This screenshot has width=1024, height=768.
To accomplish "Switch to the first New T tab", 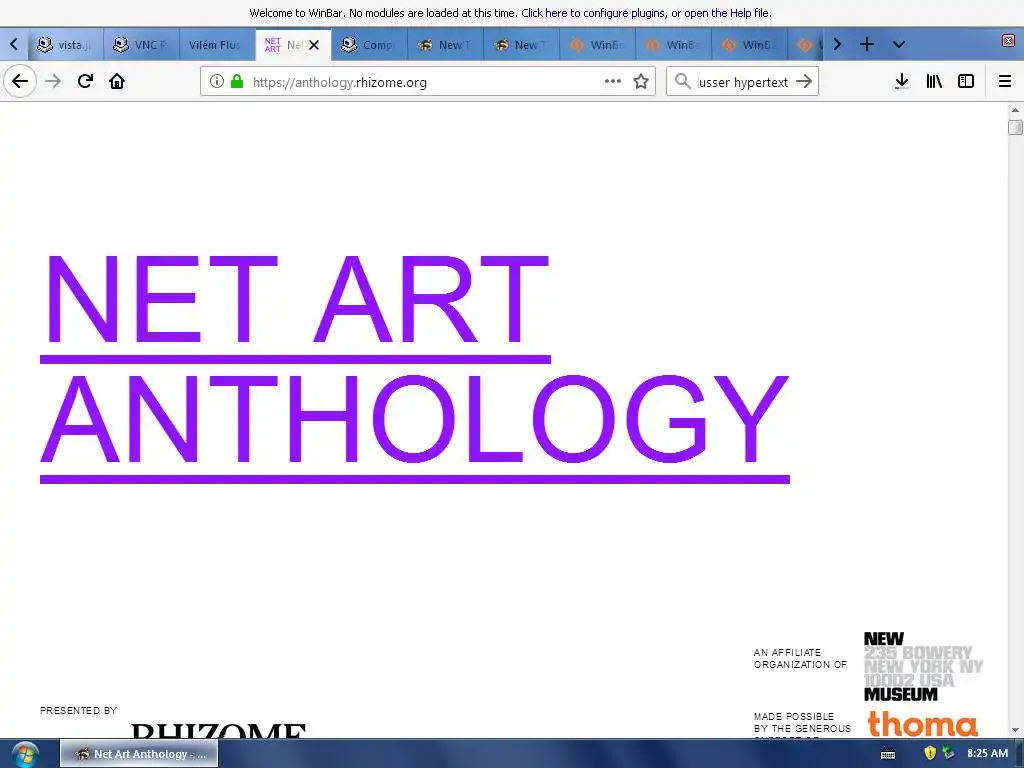I will (445, 44).
